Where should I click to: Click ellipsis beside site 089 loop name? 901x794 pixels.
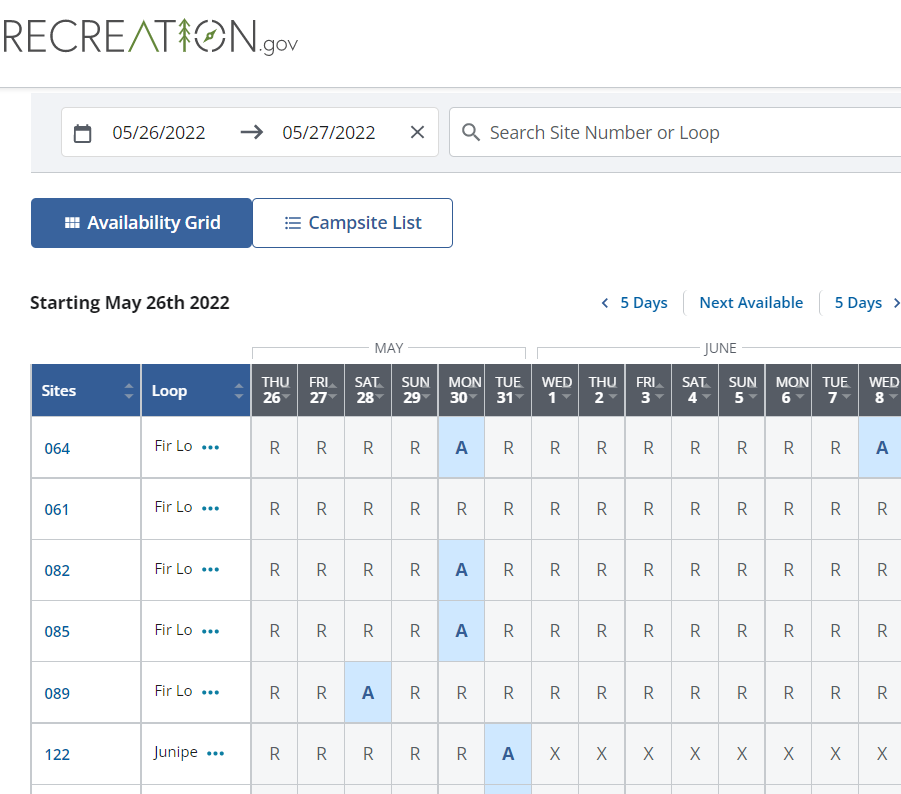pyautogui.click(x=210, y=692)
